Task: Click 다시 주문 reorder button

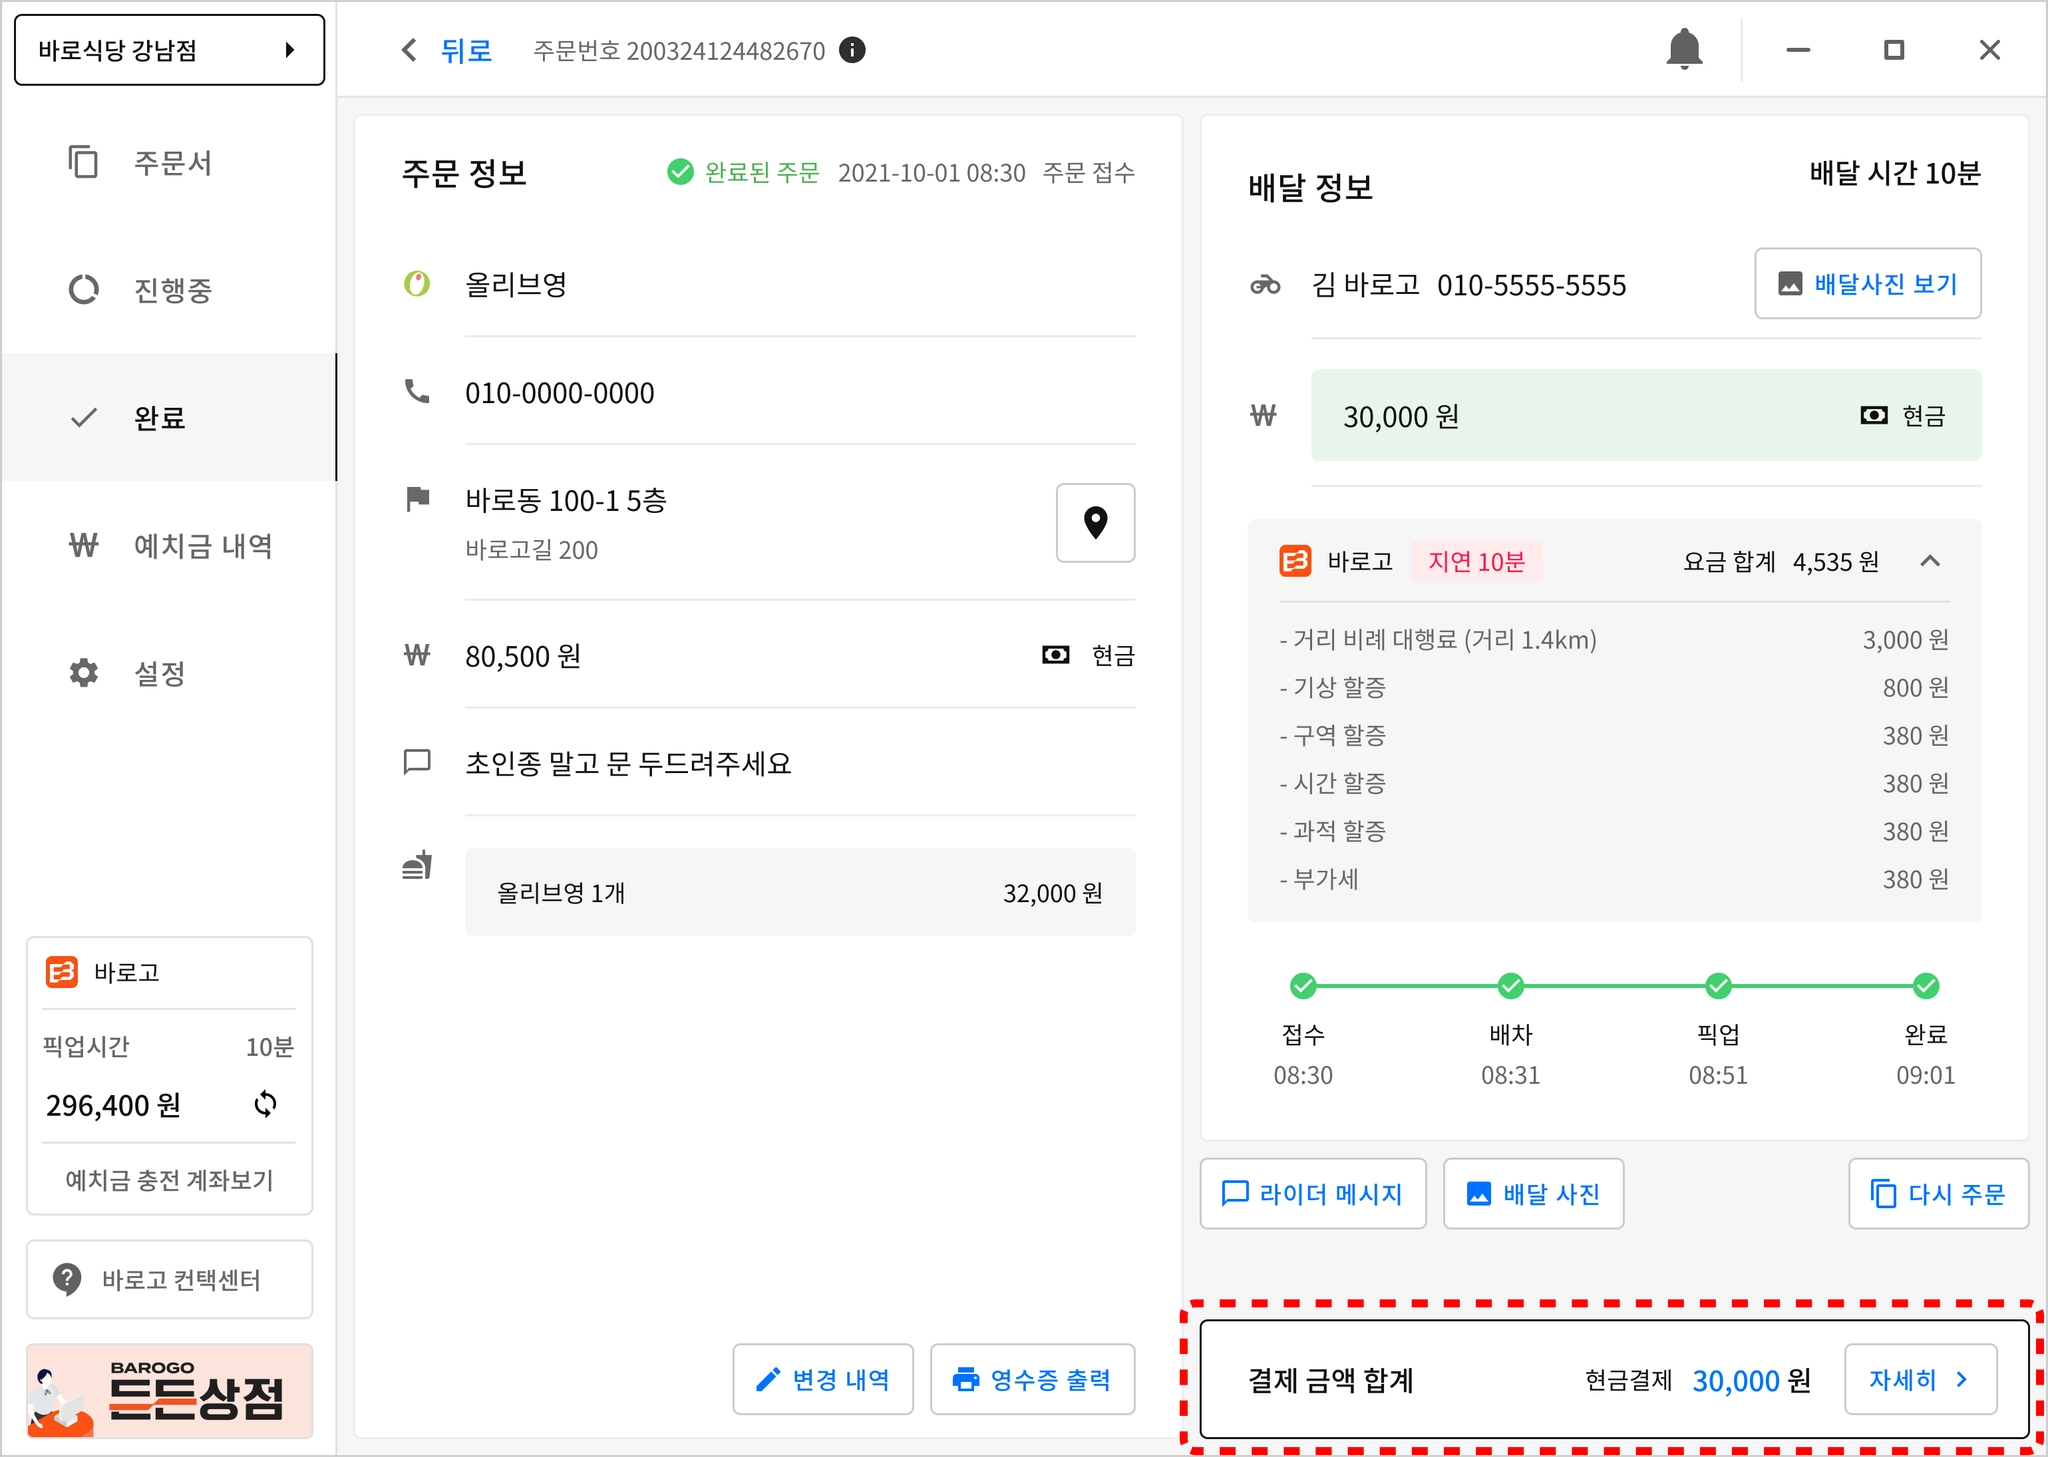Action: point(1937,1194)
